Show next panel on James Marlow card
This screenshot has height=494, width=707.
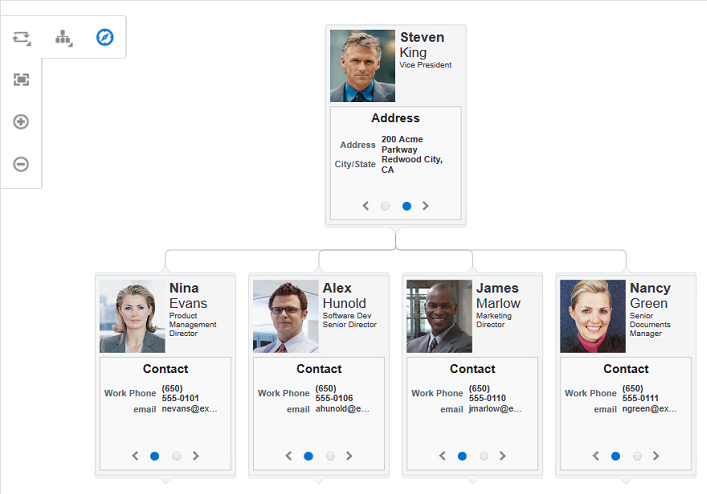coord(503,456)
